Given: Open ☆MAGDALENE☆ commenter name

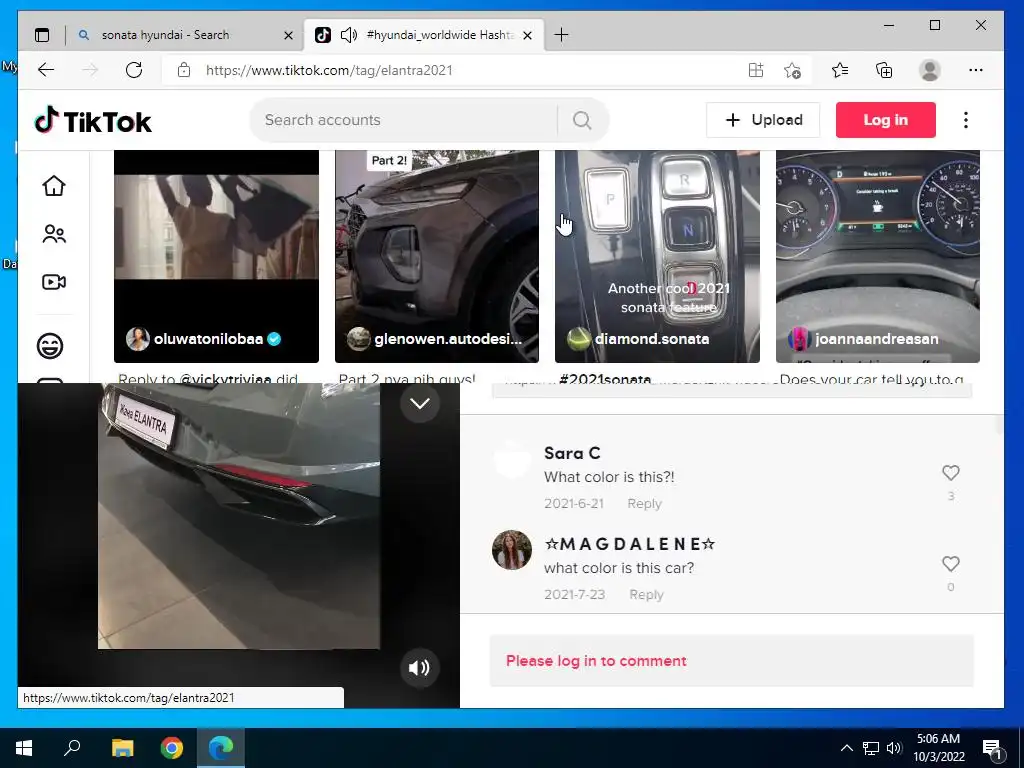Looking at the screenshot, I should 630,544.
